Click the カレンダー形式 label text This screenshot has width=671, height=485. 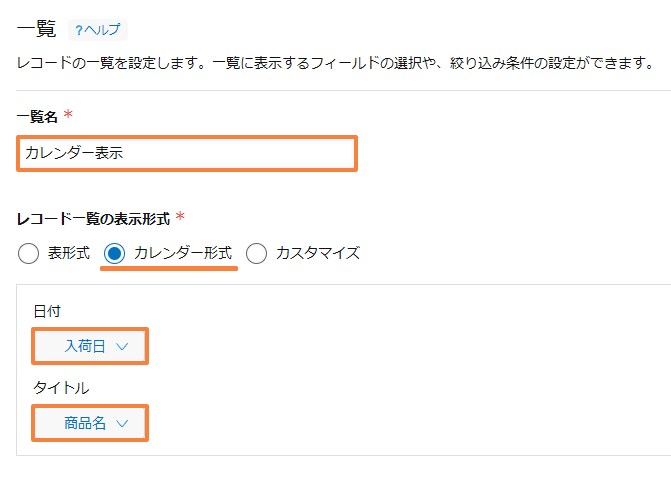[x=183, y=253]
